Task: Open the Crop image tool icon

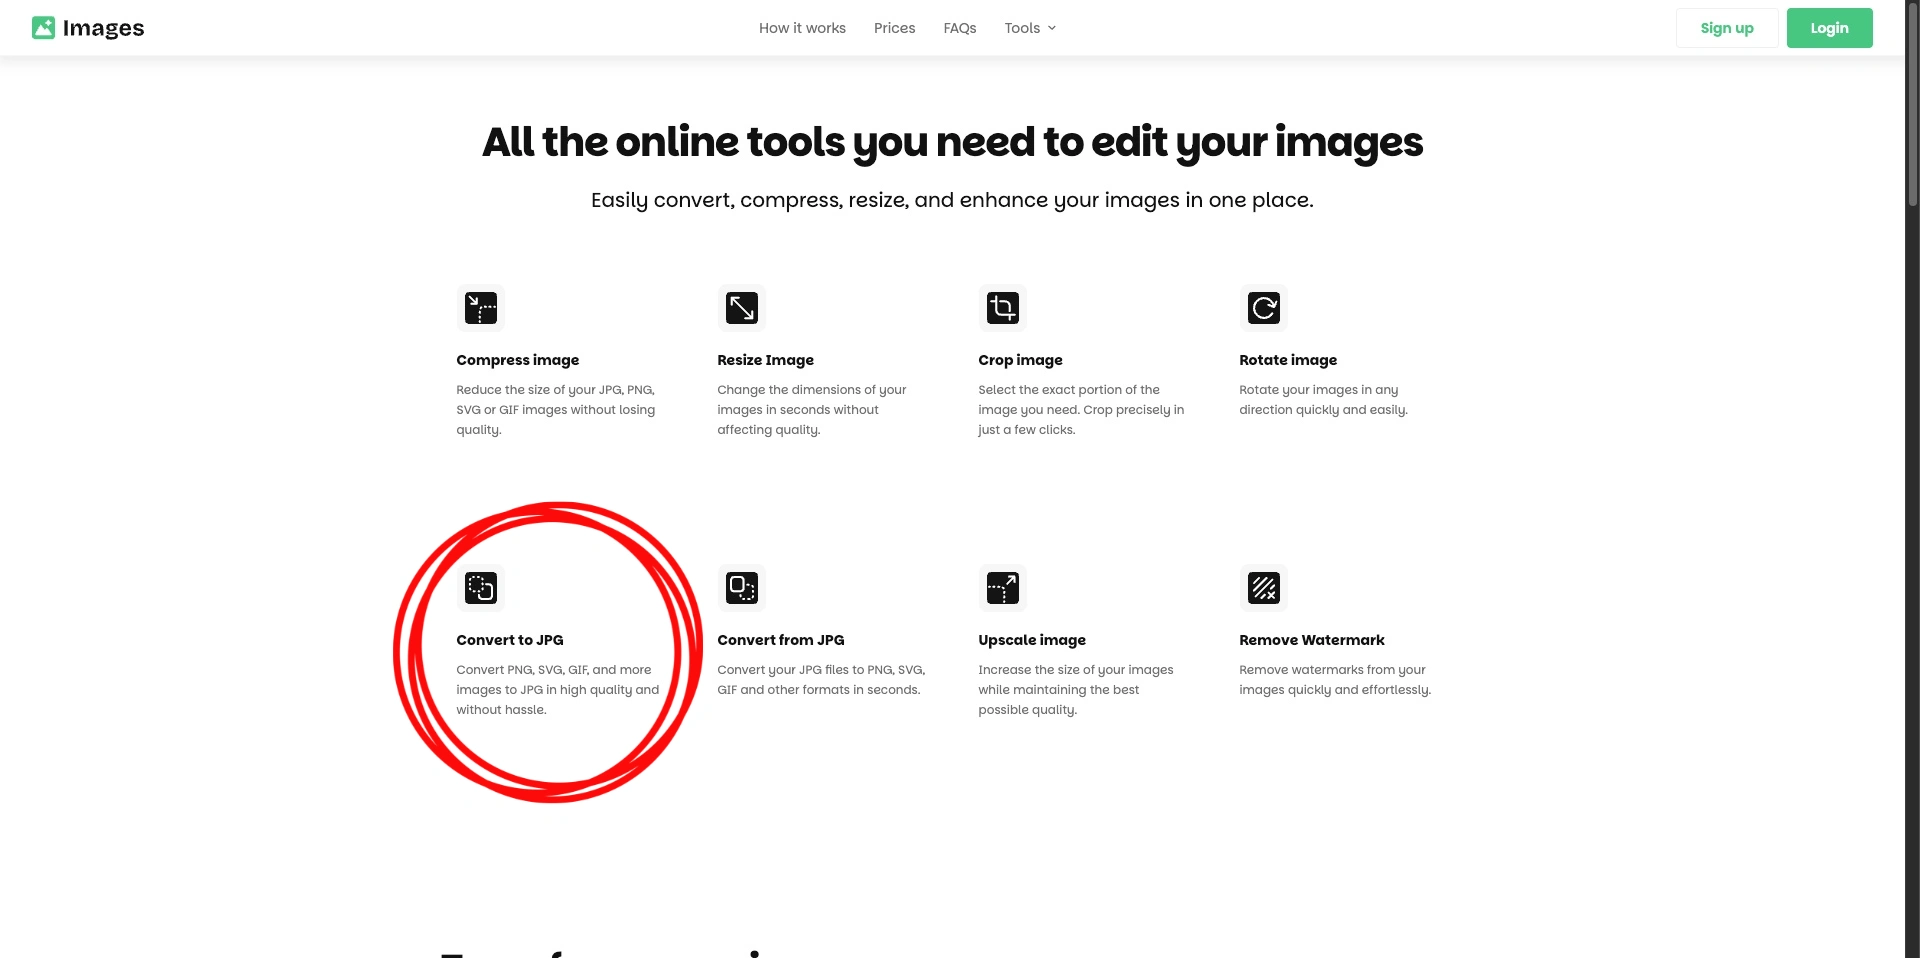Action: click(x=1002, y=308)
